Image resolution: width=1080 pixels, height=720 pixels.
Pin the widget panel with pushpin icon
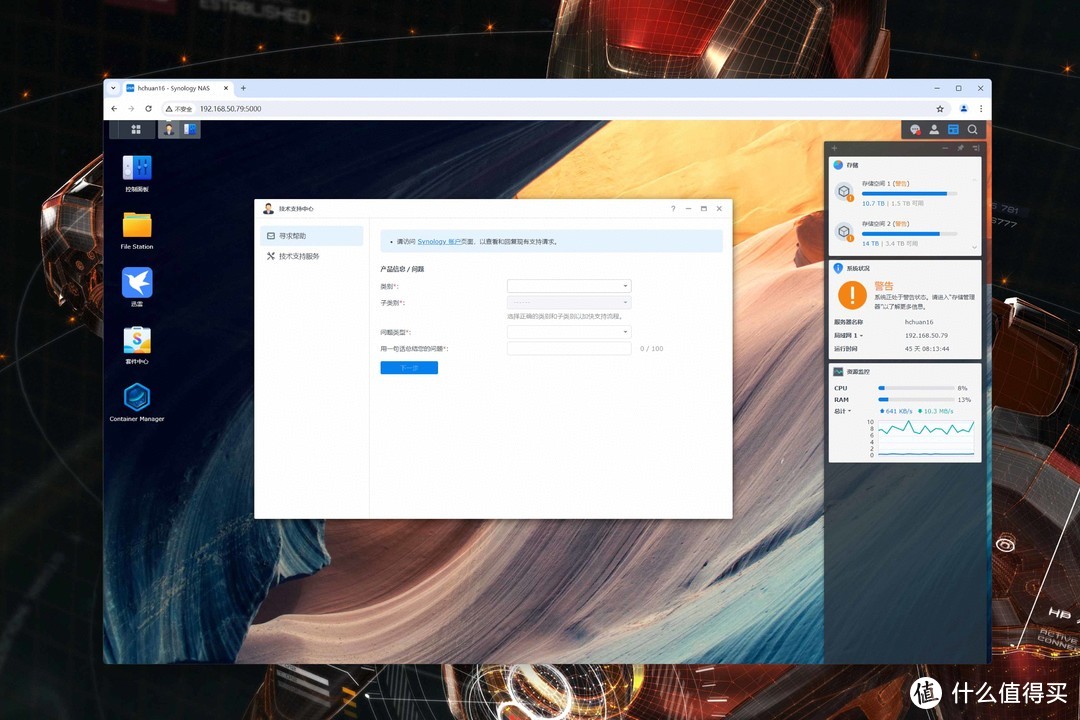point(960,148)
